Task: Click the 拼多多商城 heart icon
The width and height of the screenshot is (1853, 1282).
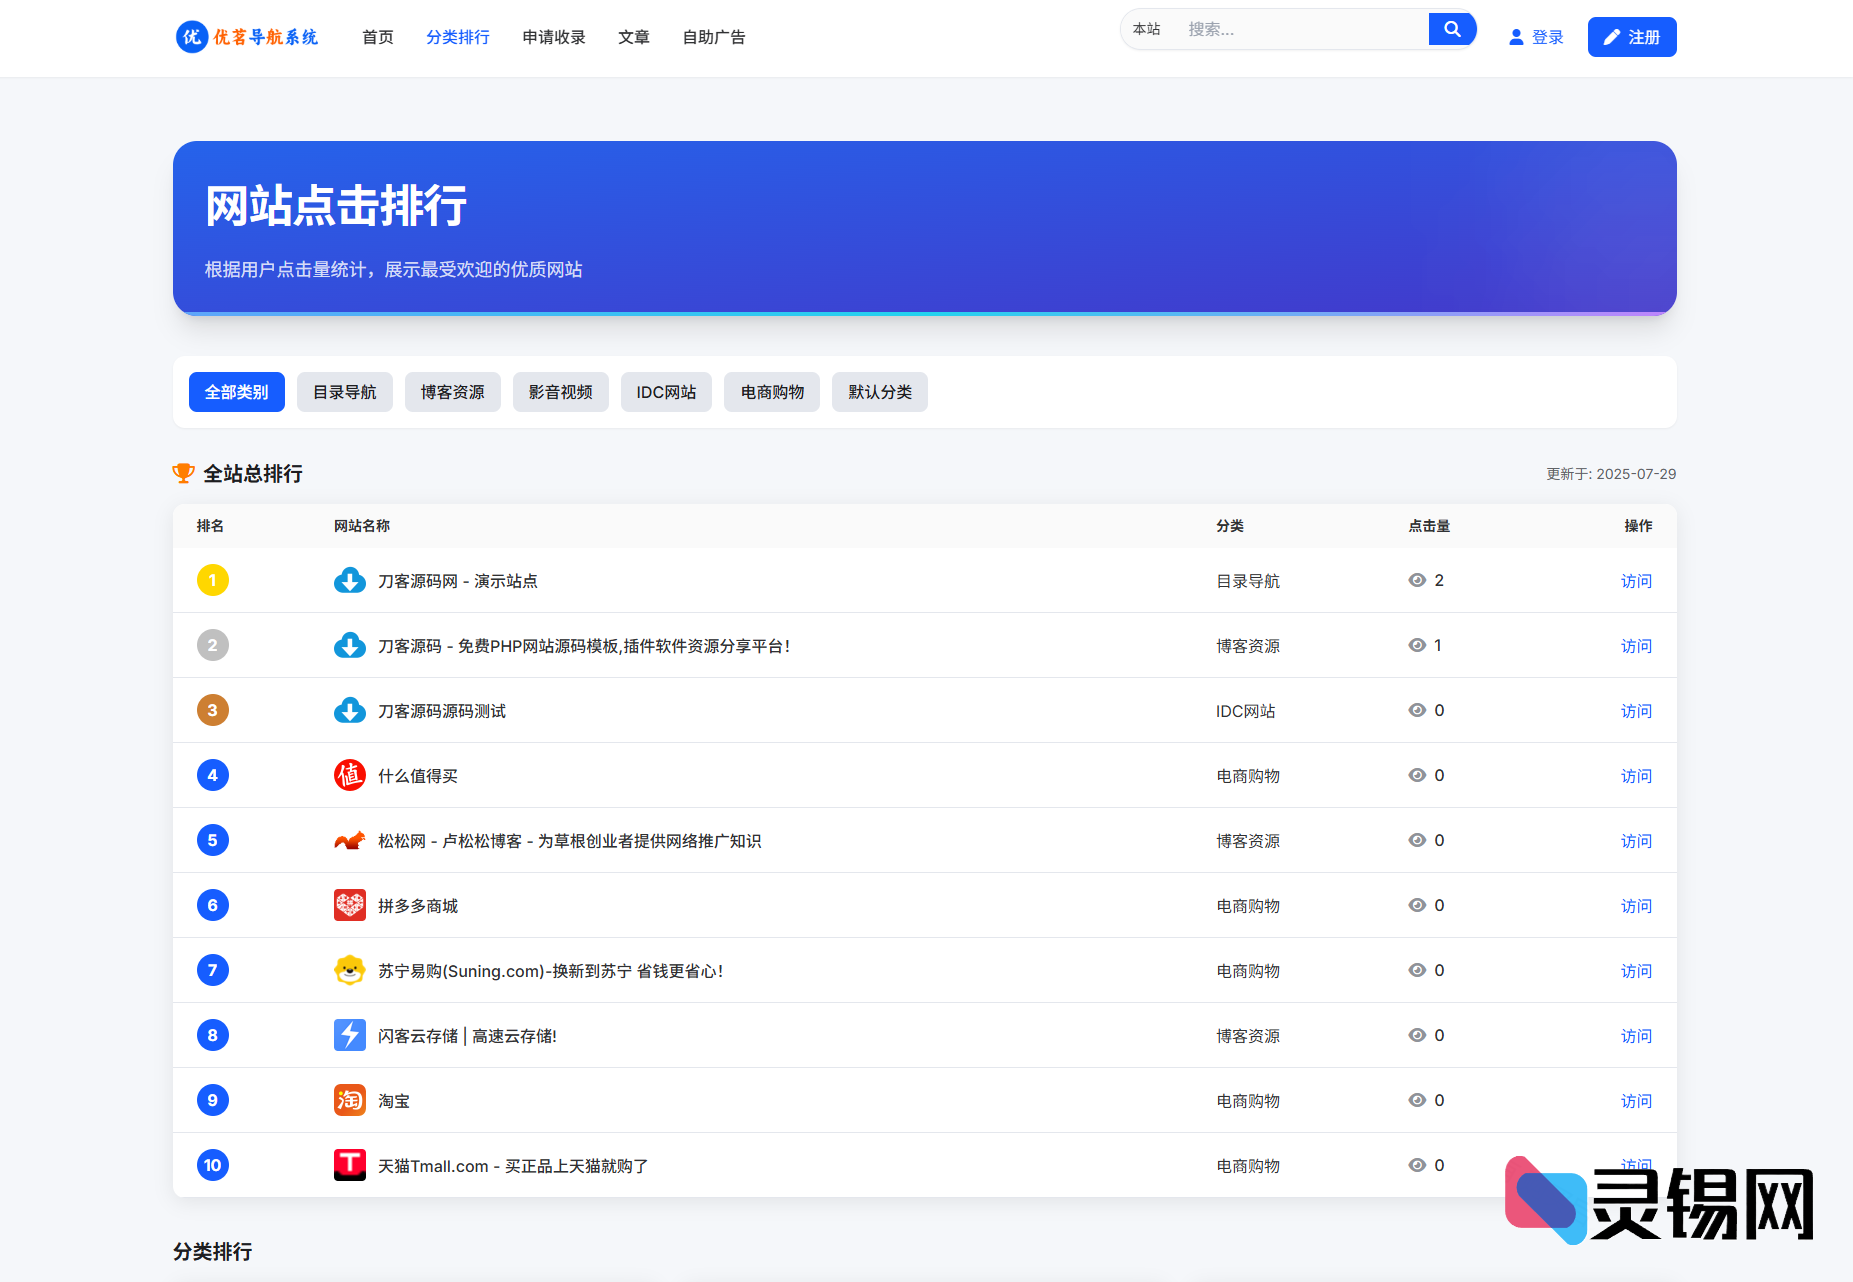Action: (349, 905)
